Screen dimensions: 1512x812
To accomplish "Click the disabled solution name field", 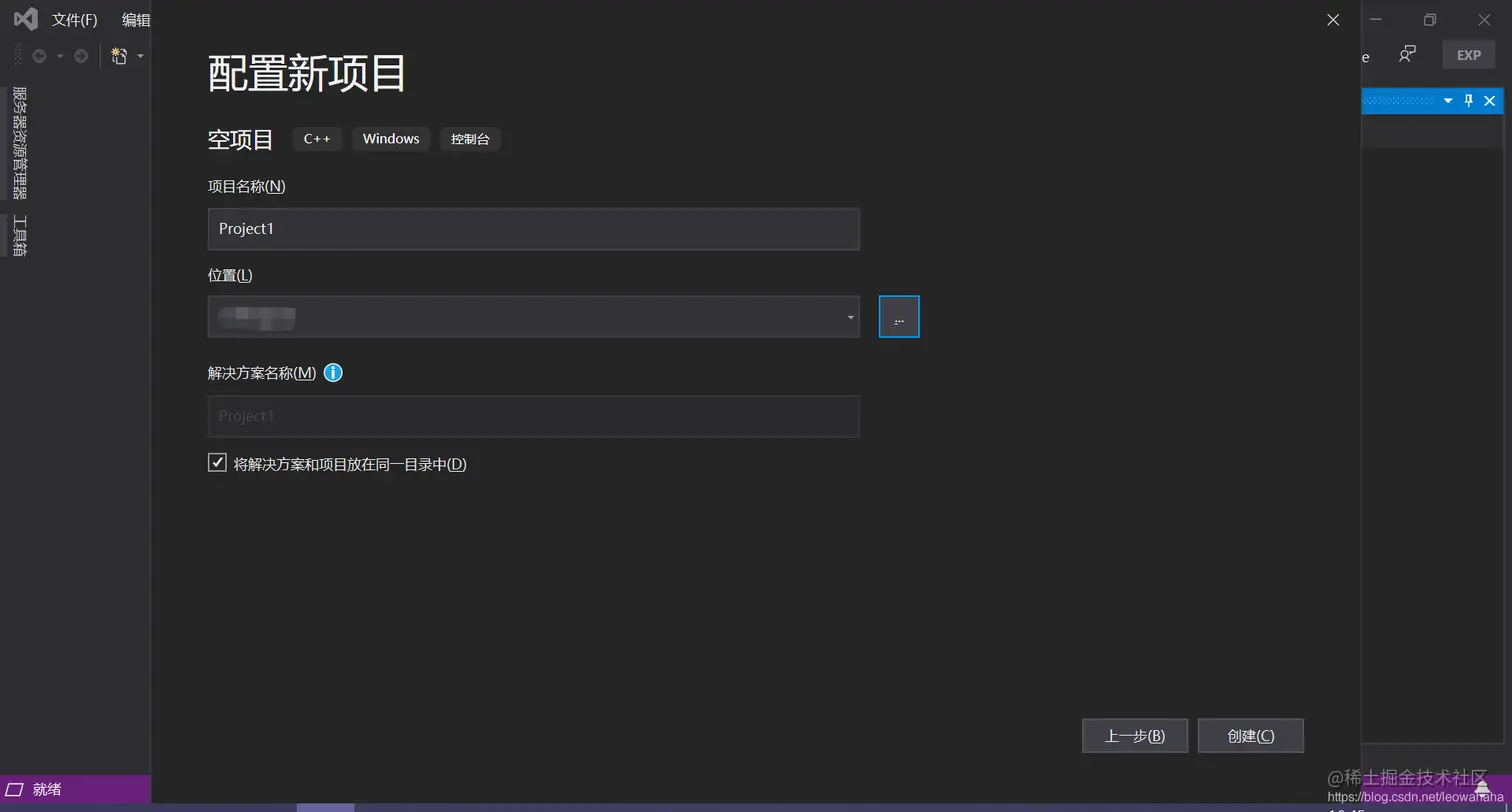I will click(x=534, y=416).
